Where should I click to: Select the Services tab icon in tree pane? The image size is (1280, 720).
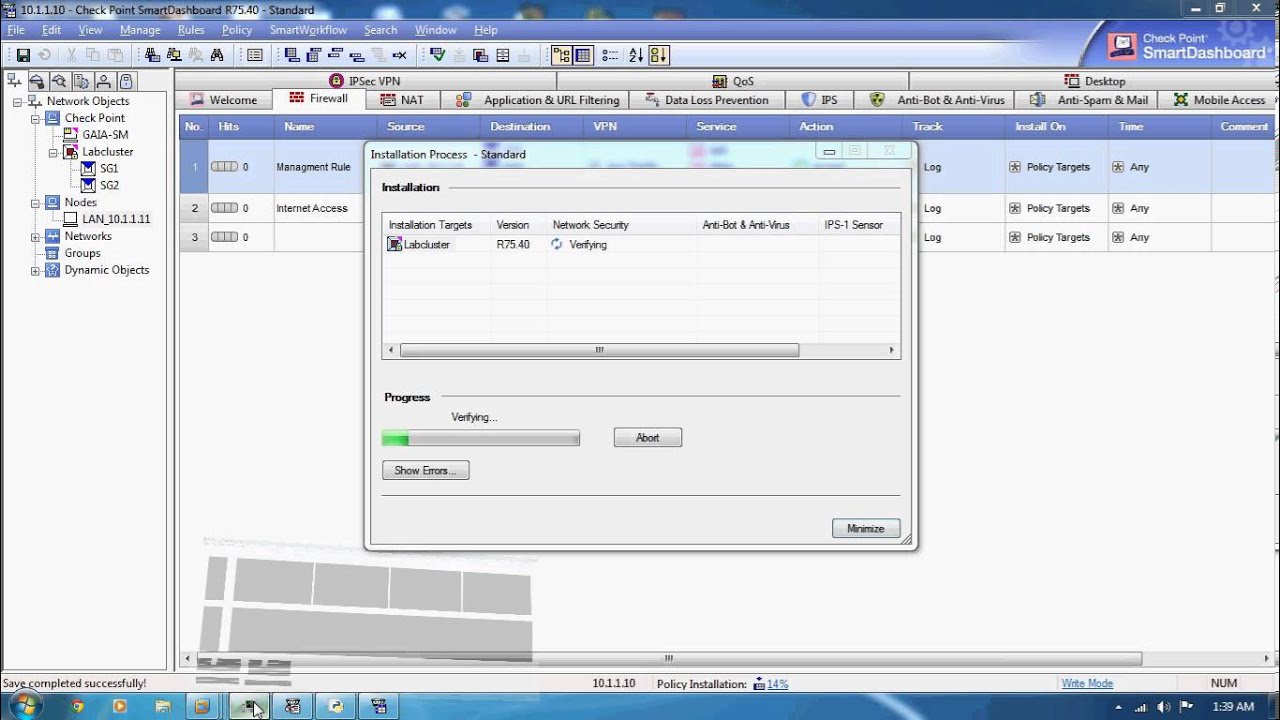37,81
